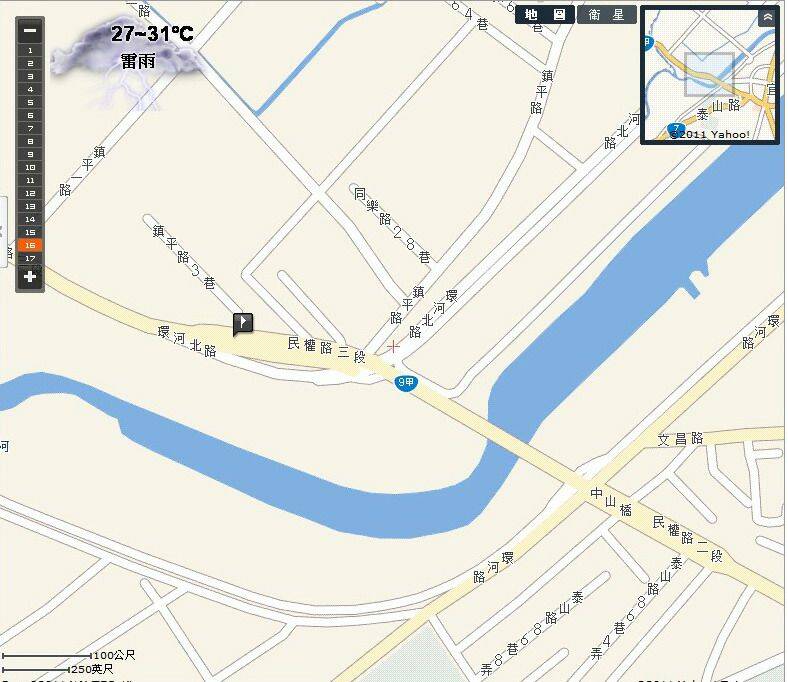Click the route 7 shield in mini map
This screenshot has height=682, width=788.
point(676,129)
